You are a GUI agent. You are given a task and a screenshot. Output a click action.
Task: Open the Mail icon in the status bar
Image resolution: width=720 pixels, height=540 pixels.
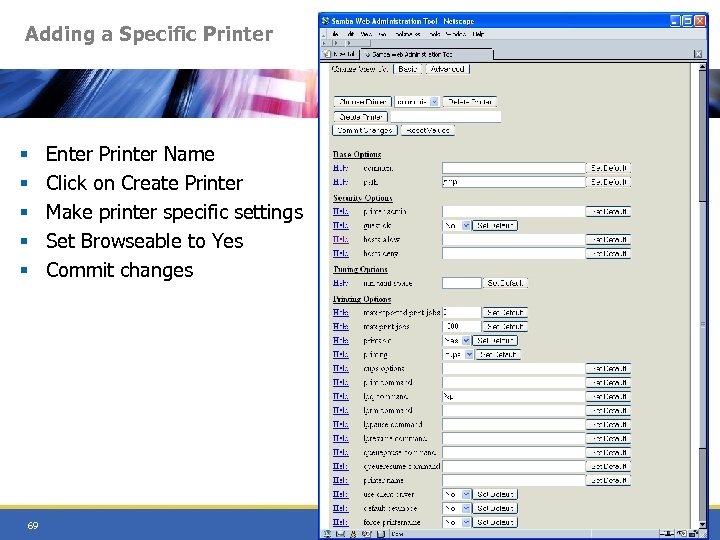[x=340, y=534]
